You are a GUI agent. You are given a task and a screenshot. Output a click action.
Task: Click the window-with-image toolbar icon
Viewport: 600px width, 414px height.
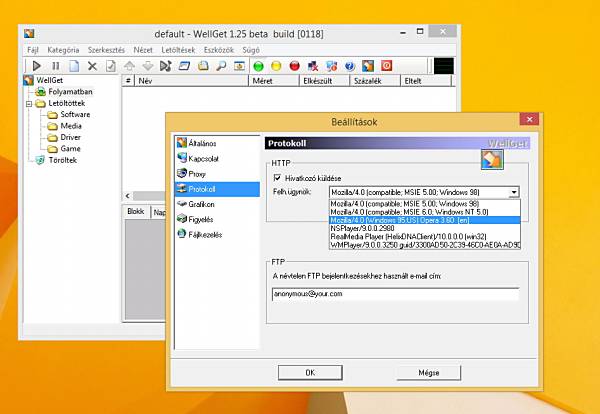click(x=240, y=66)
